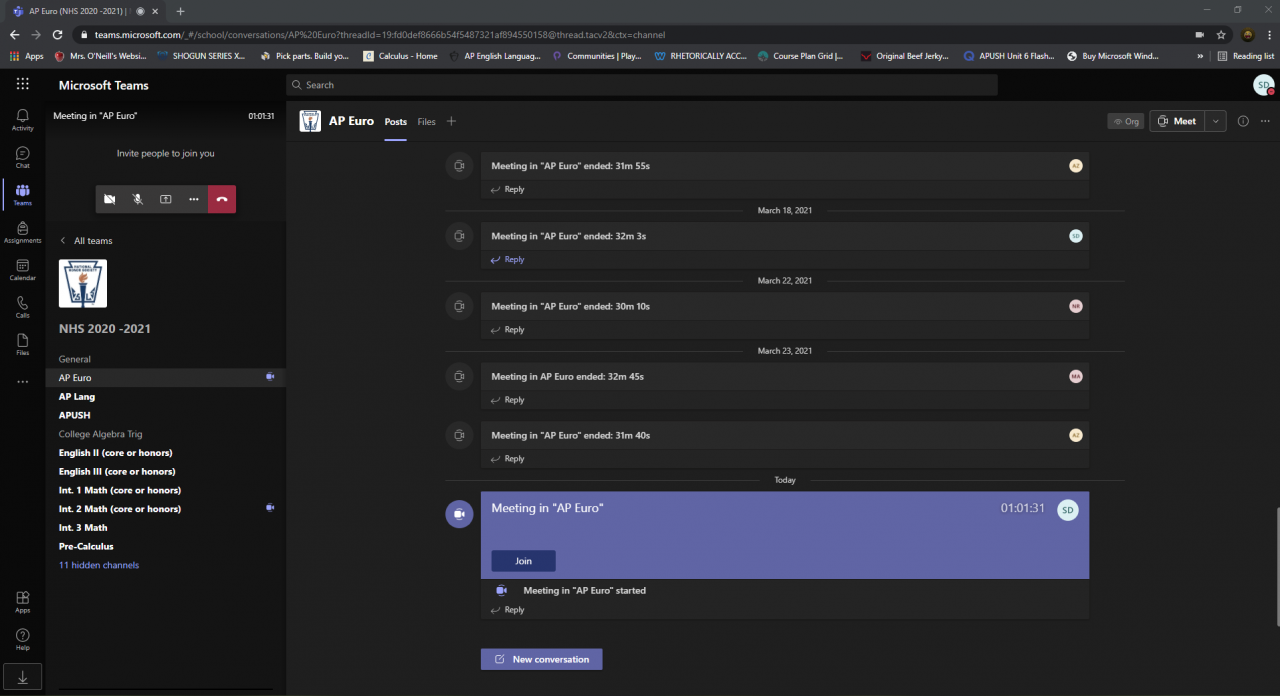Select the AP Lang channel
This screenshot has height=696, width=1280.
[x=77, y=397]
